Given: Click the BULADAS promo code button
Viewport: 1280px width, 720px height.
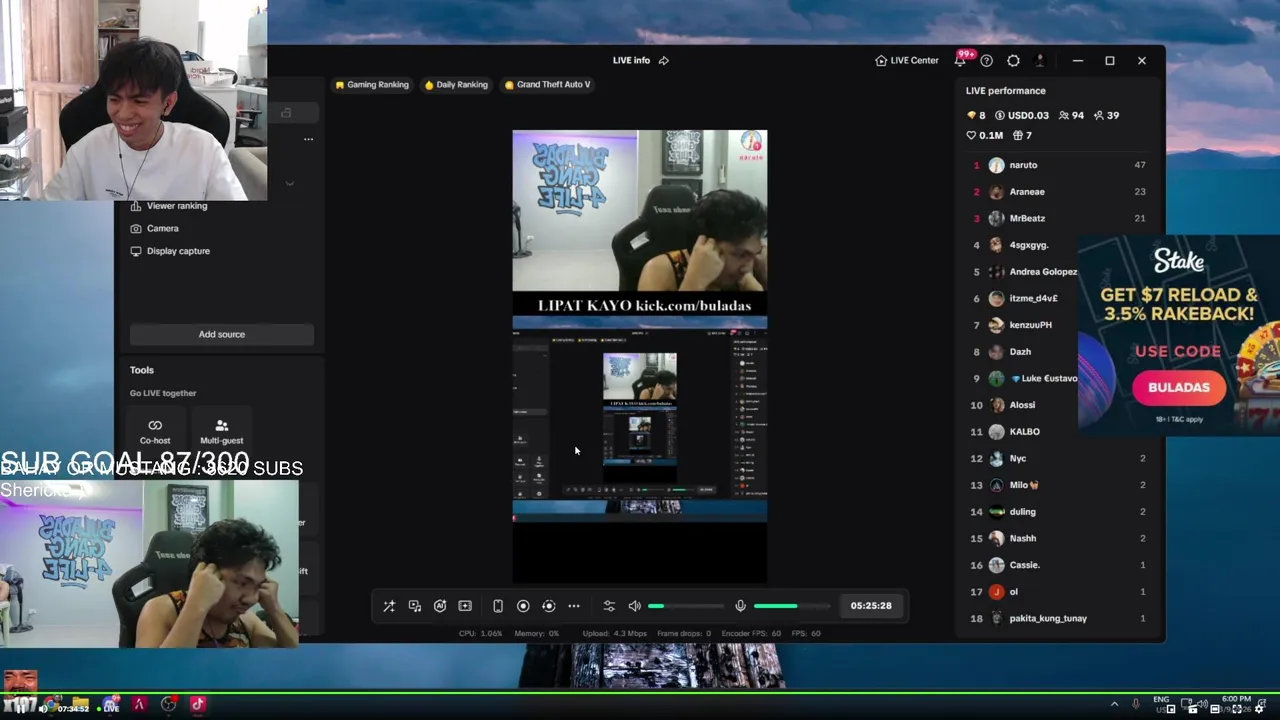Looking at the screenshot, I should (1178, 388).
